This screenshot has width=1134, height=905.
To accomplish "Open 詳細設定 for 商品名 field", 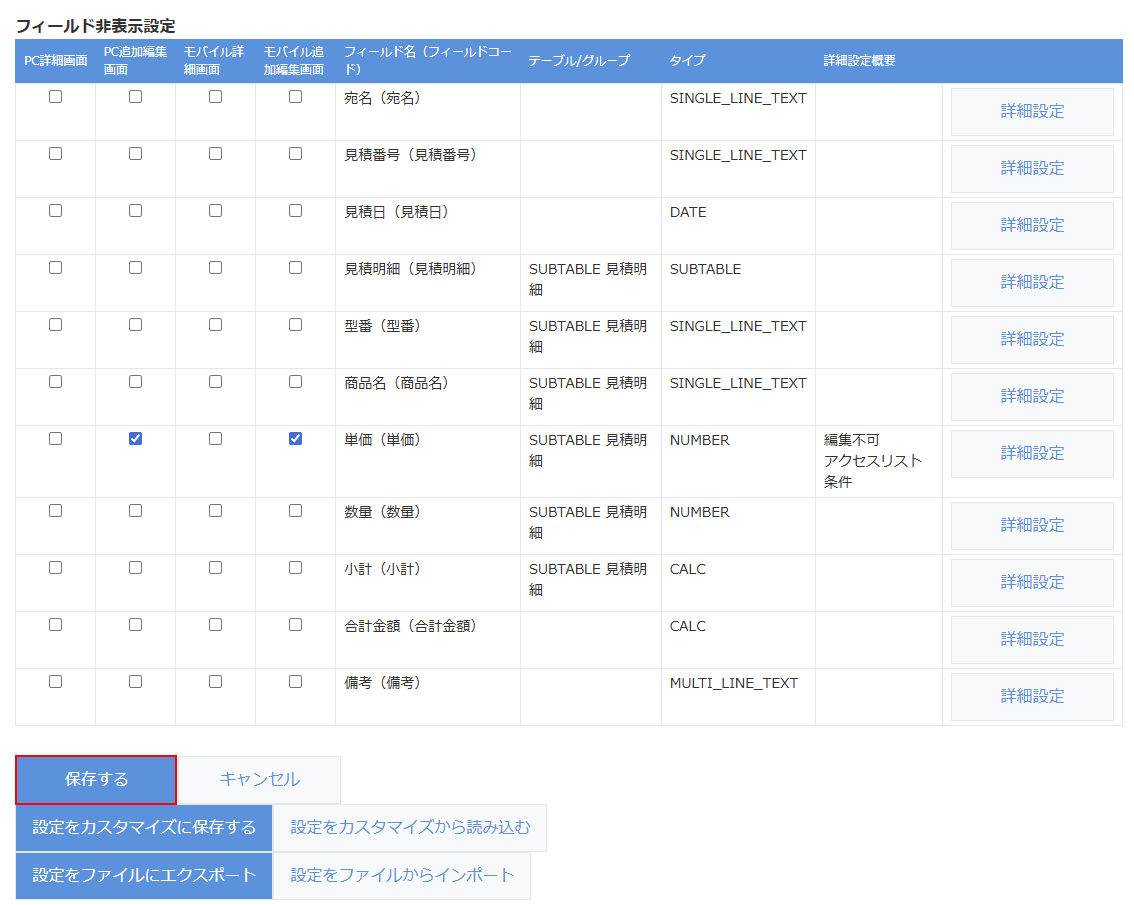I will click(x=1032, y=396).
